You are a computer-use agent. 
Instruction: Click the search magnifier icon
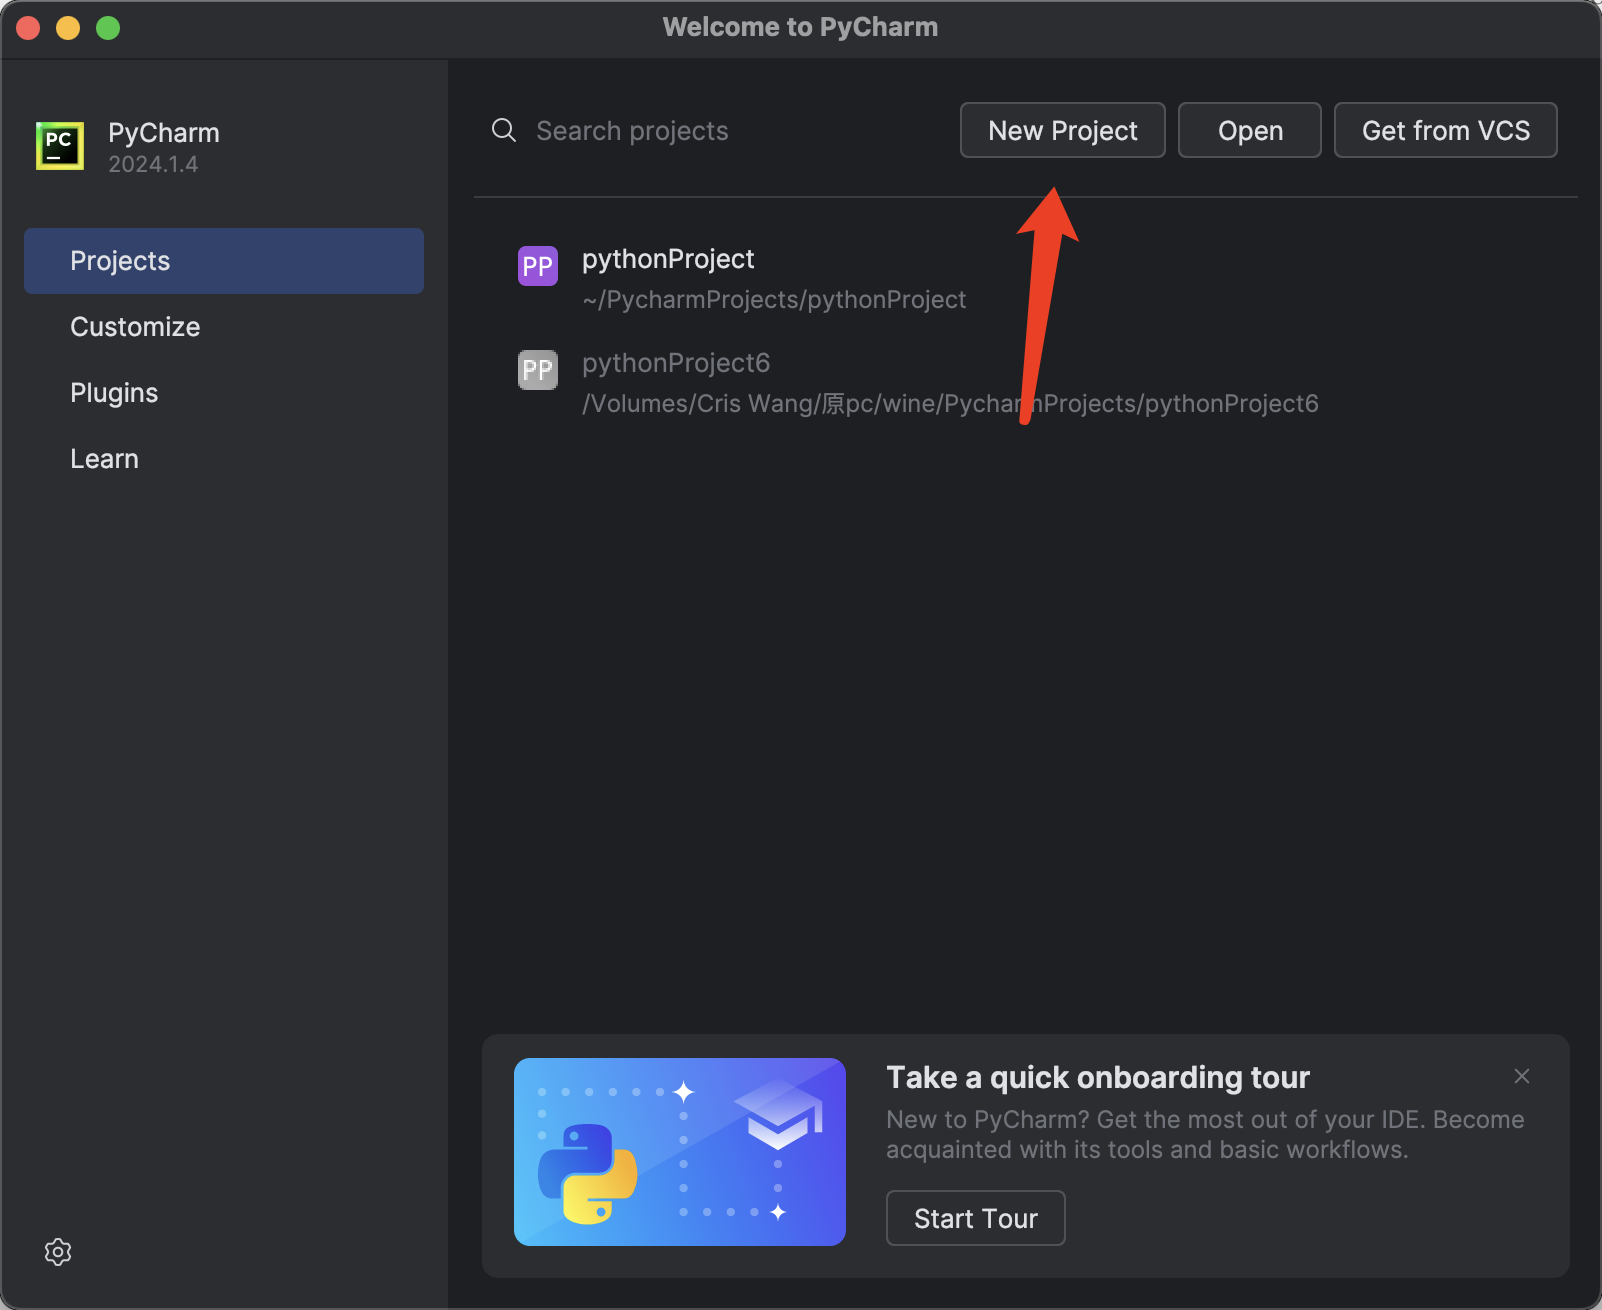(504, 130)
